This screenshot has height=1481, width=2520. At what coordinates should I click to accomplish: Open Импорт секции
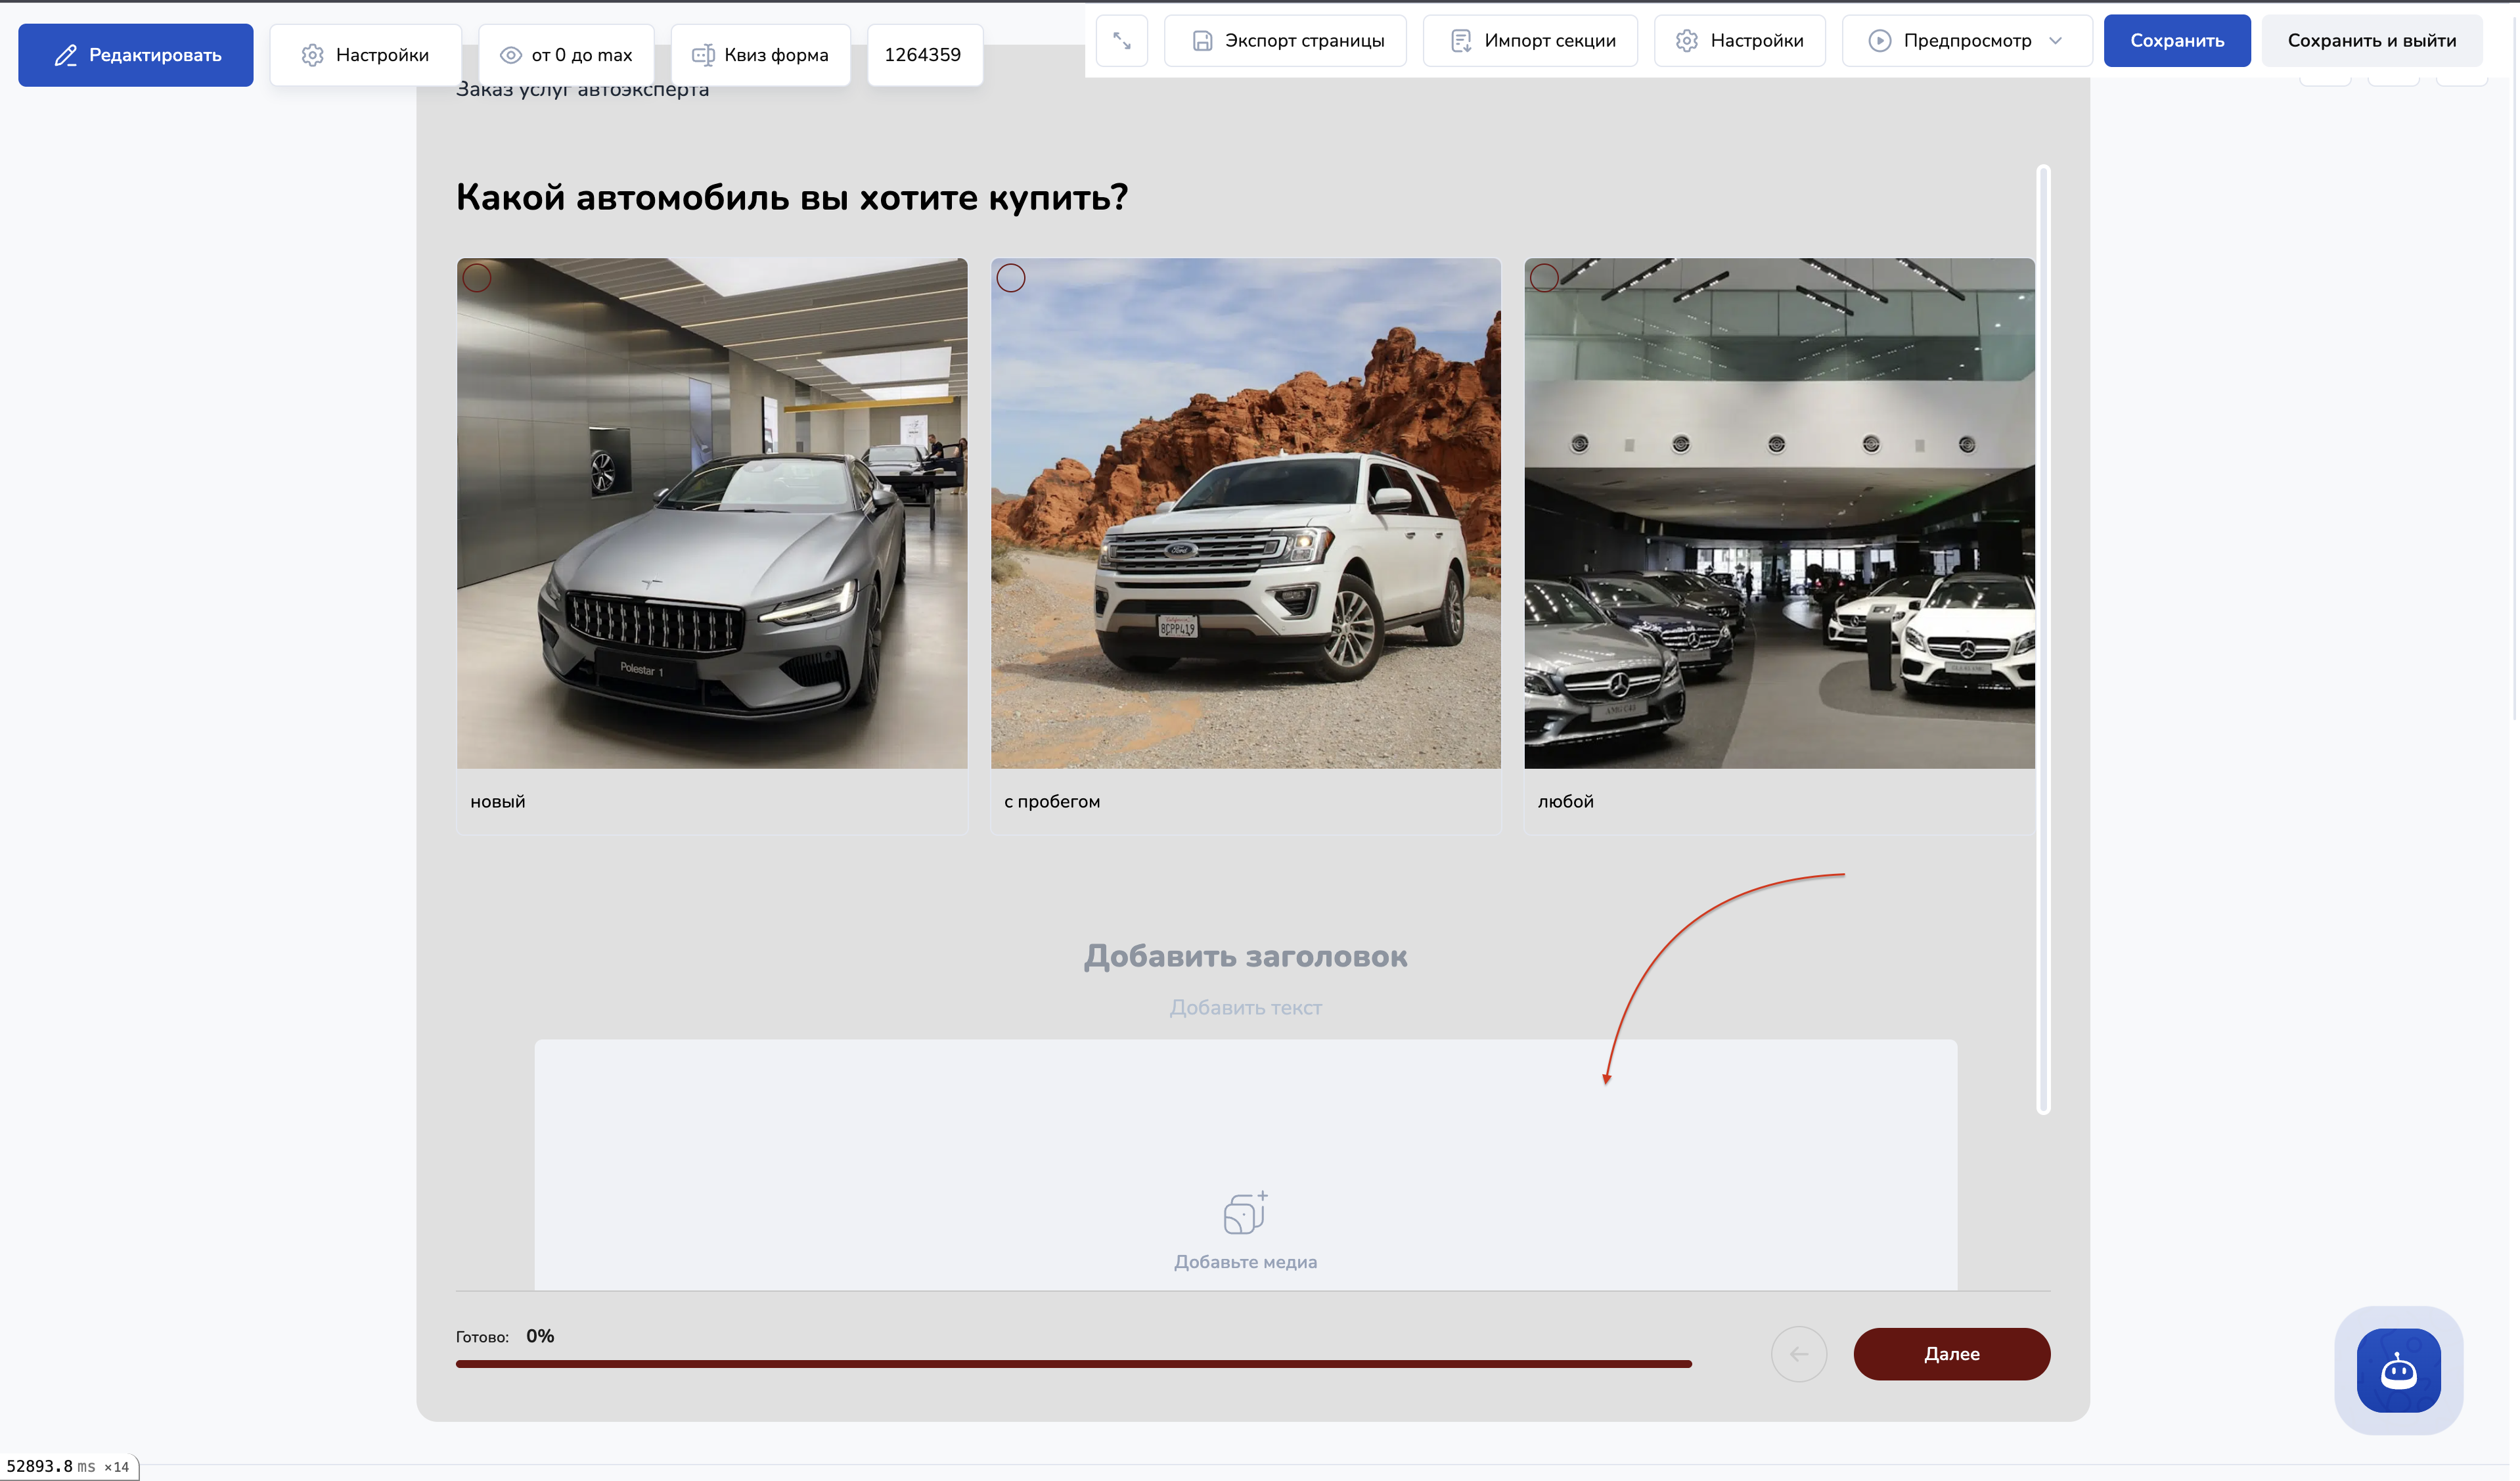(x=1530, y=41)
